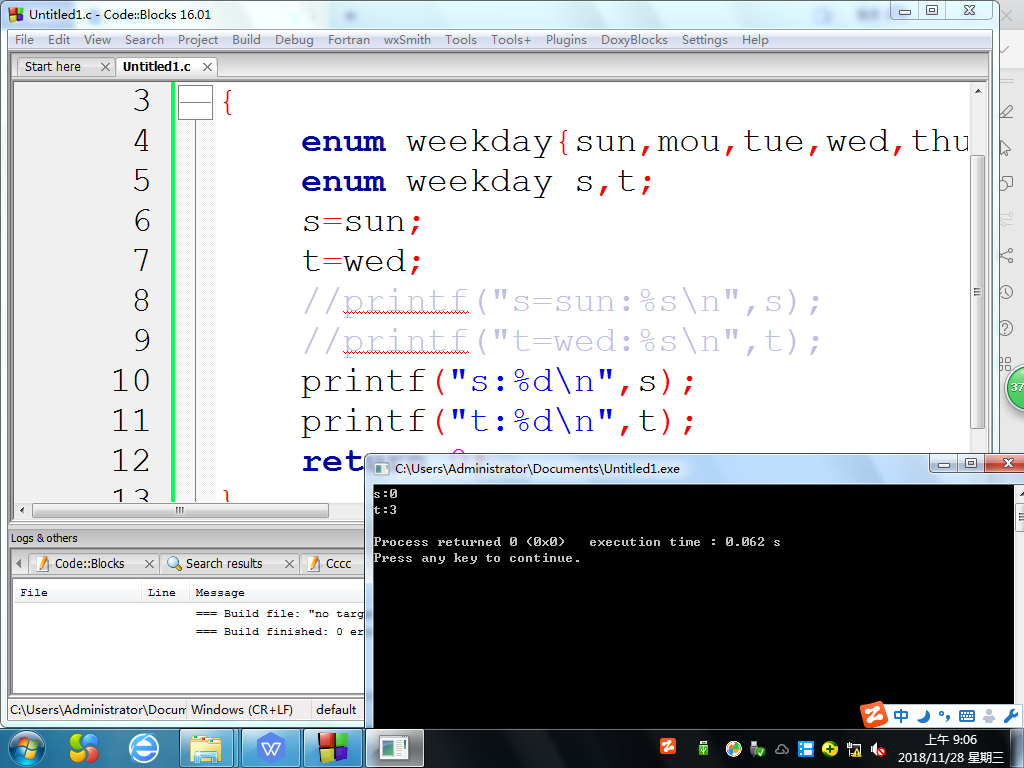The height and width of the screenshot is (768, 1024).
Task: Select the Untitled1.c editor tab
Action: (x=157, y=67)
